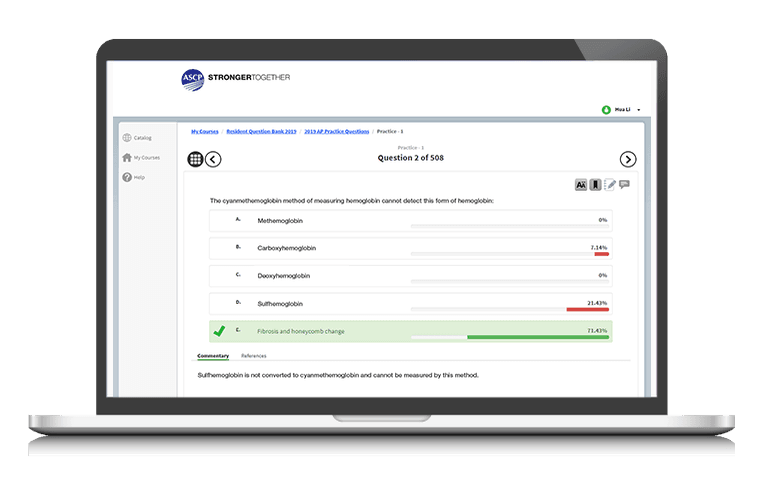The height and width of the screenshot is (480, 763).
Task: Click the font size AA icon
Action: tap(581, 184)
